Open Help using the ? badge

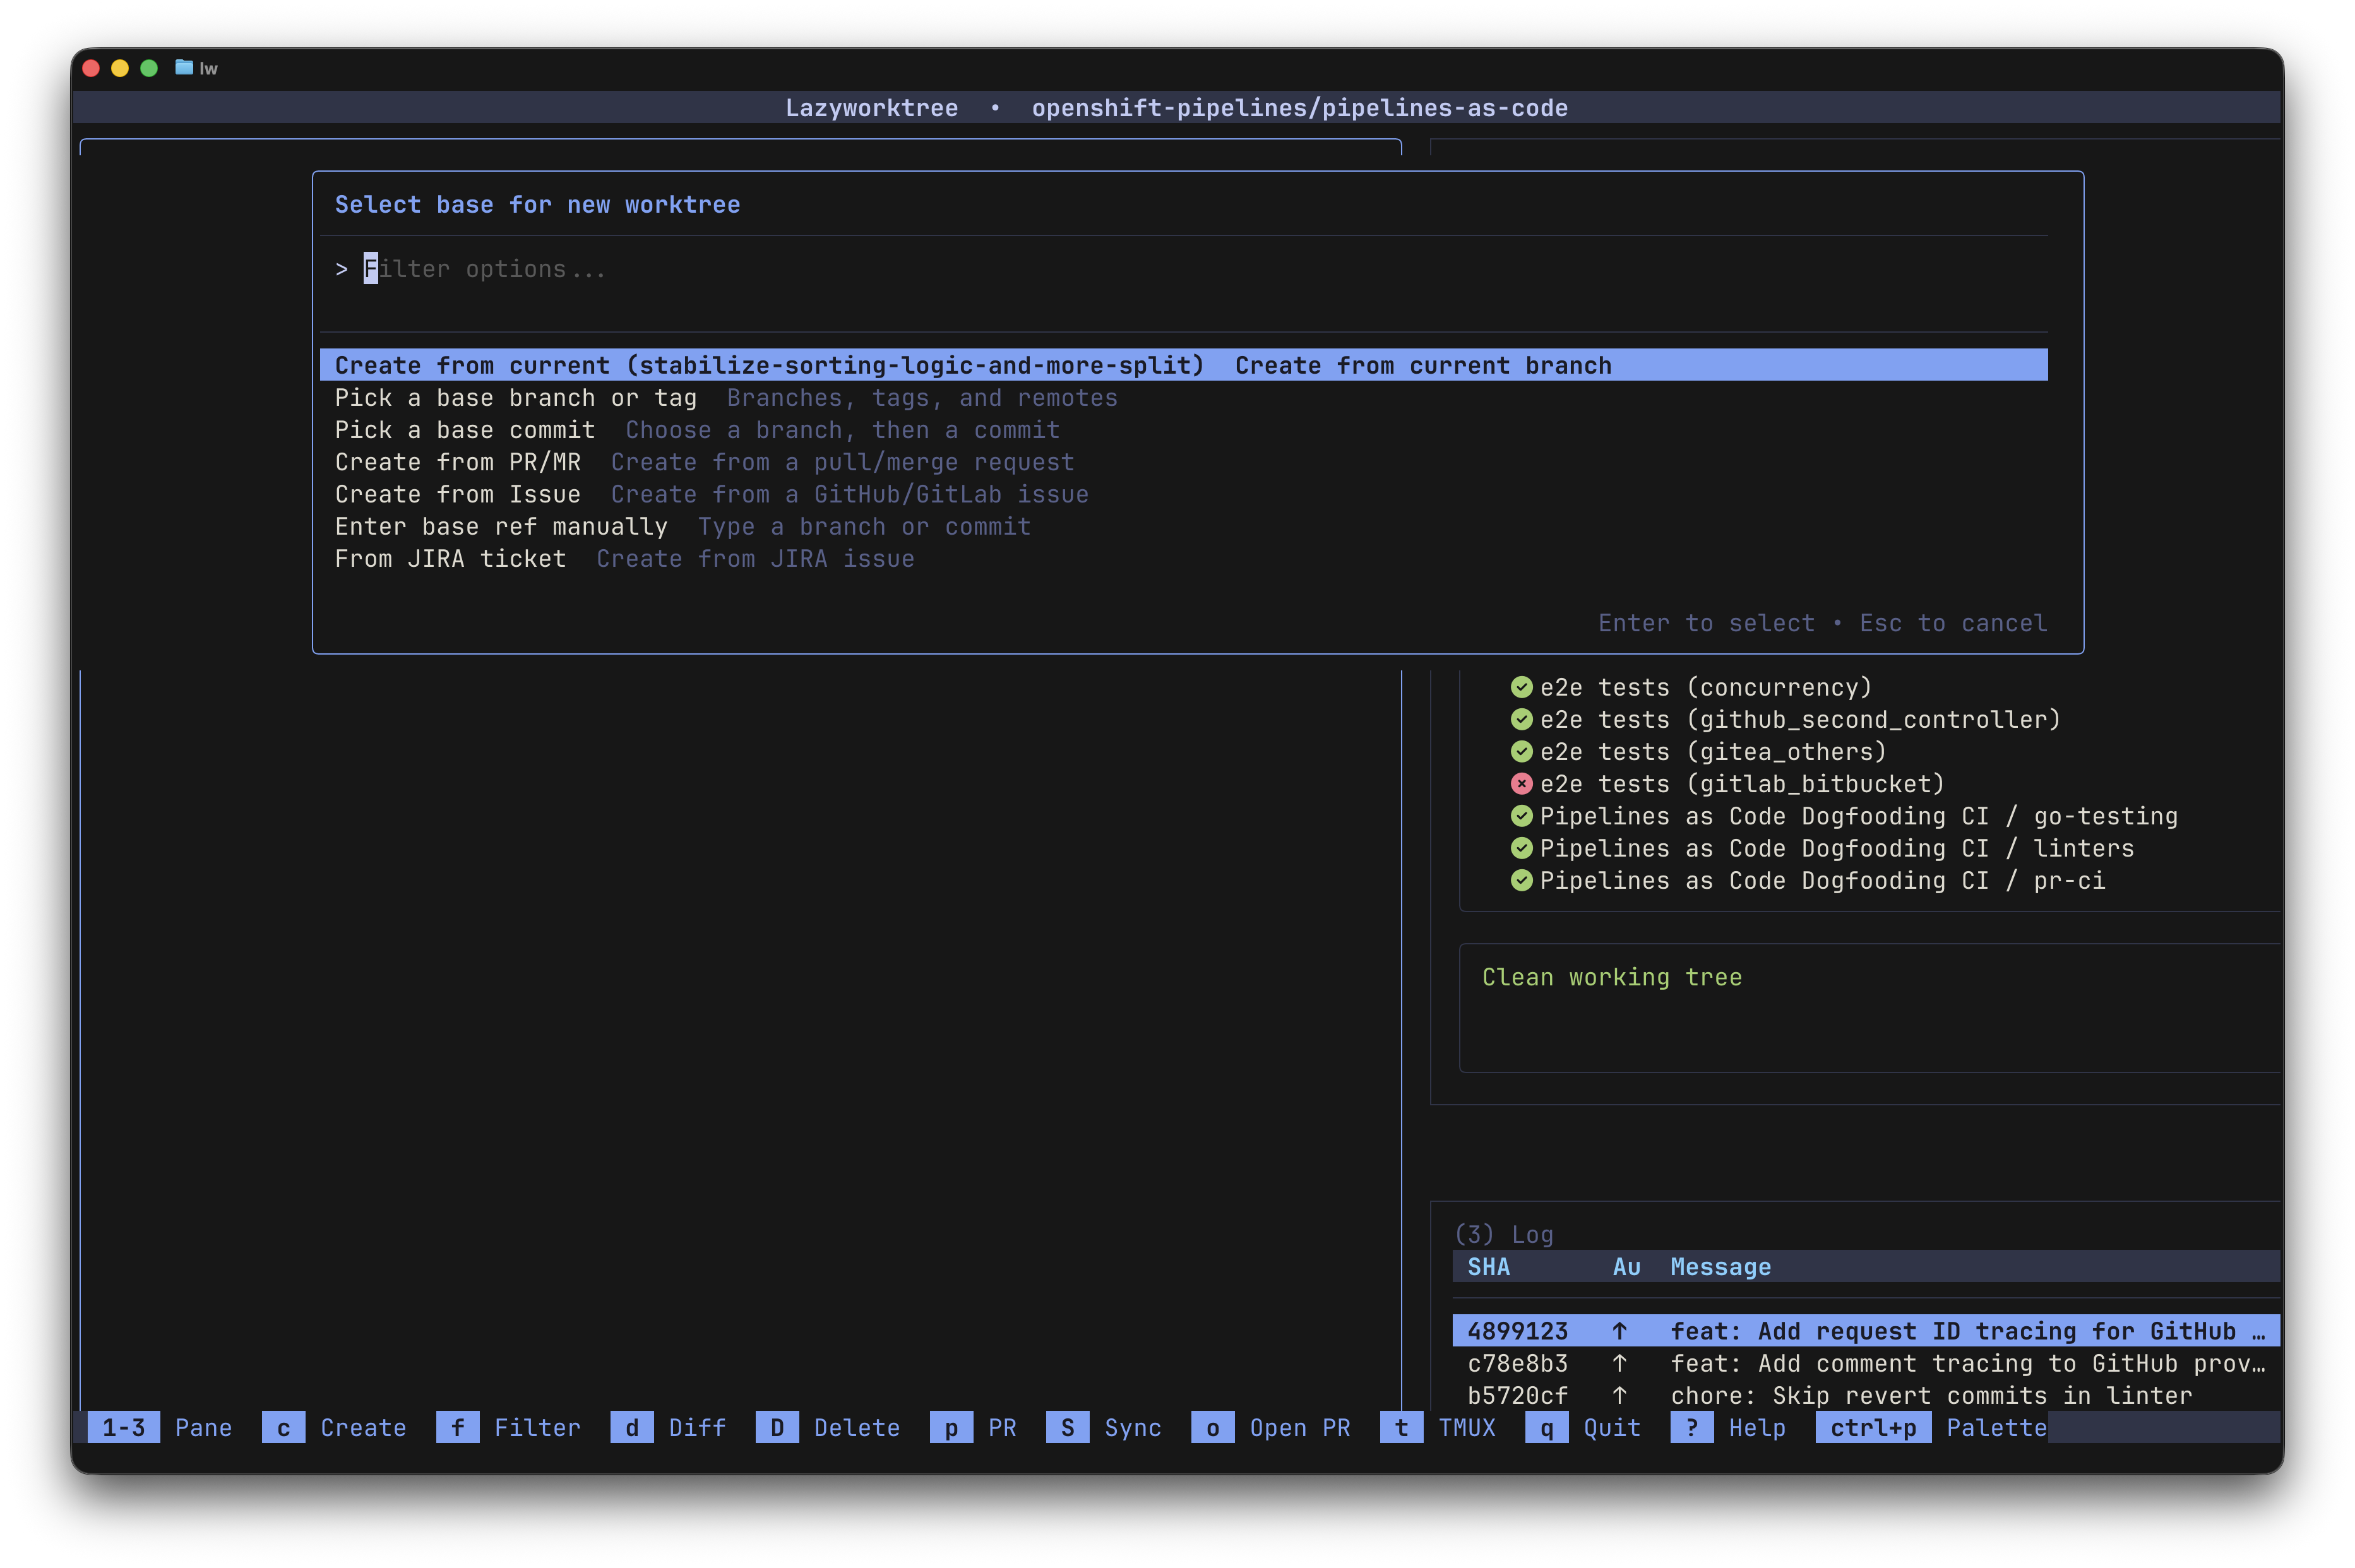pyautogui.click(x=1692, y=1428)
